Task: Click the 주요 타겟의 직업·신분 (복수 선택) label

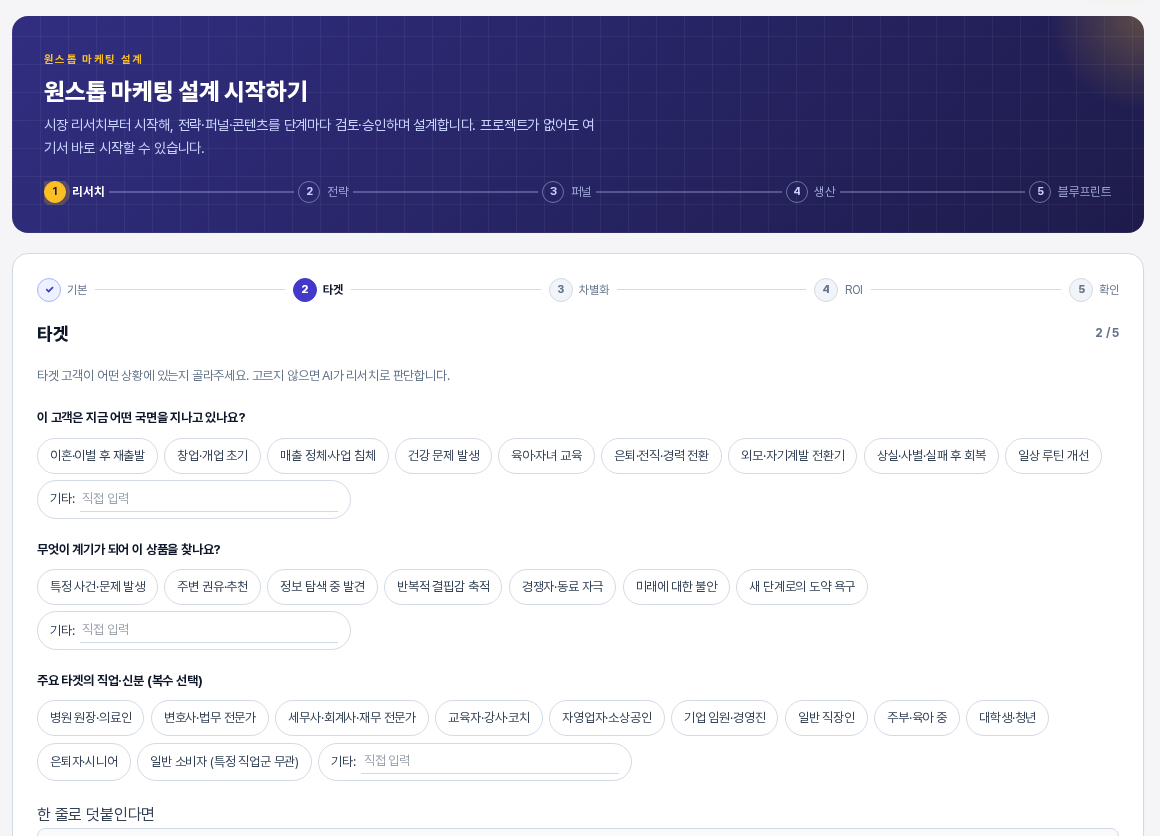Action: tap(120, 681)
